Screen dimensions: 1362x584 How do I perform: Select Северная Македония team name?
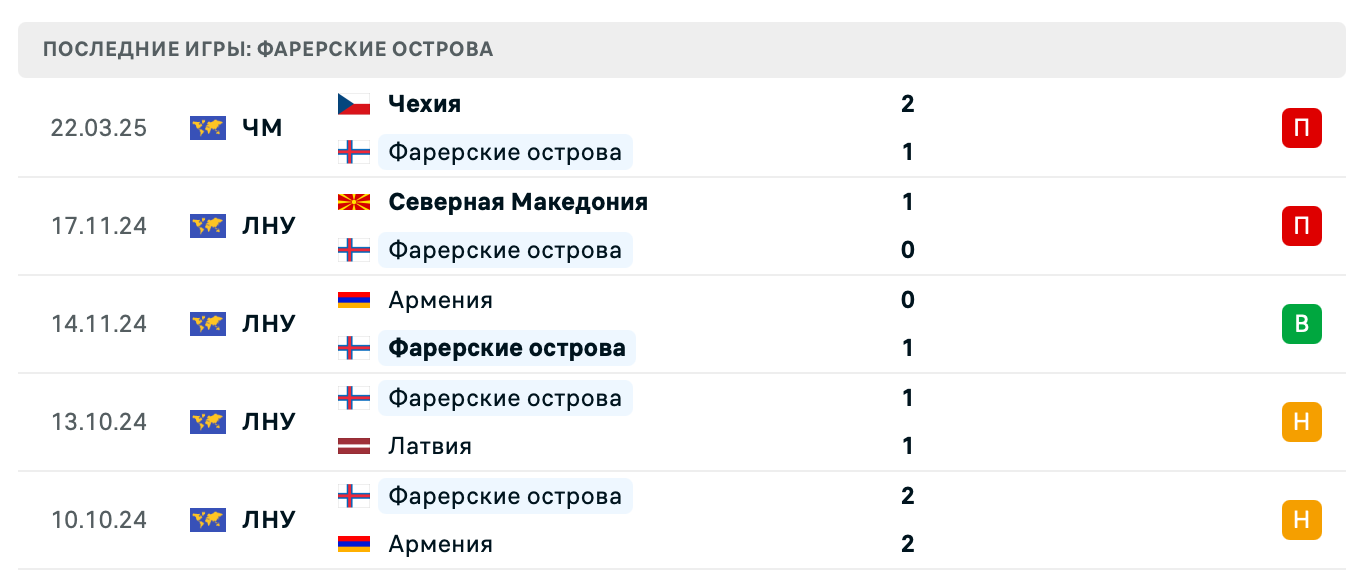click(517, 201)
